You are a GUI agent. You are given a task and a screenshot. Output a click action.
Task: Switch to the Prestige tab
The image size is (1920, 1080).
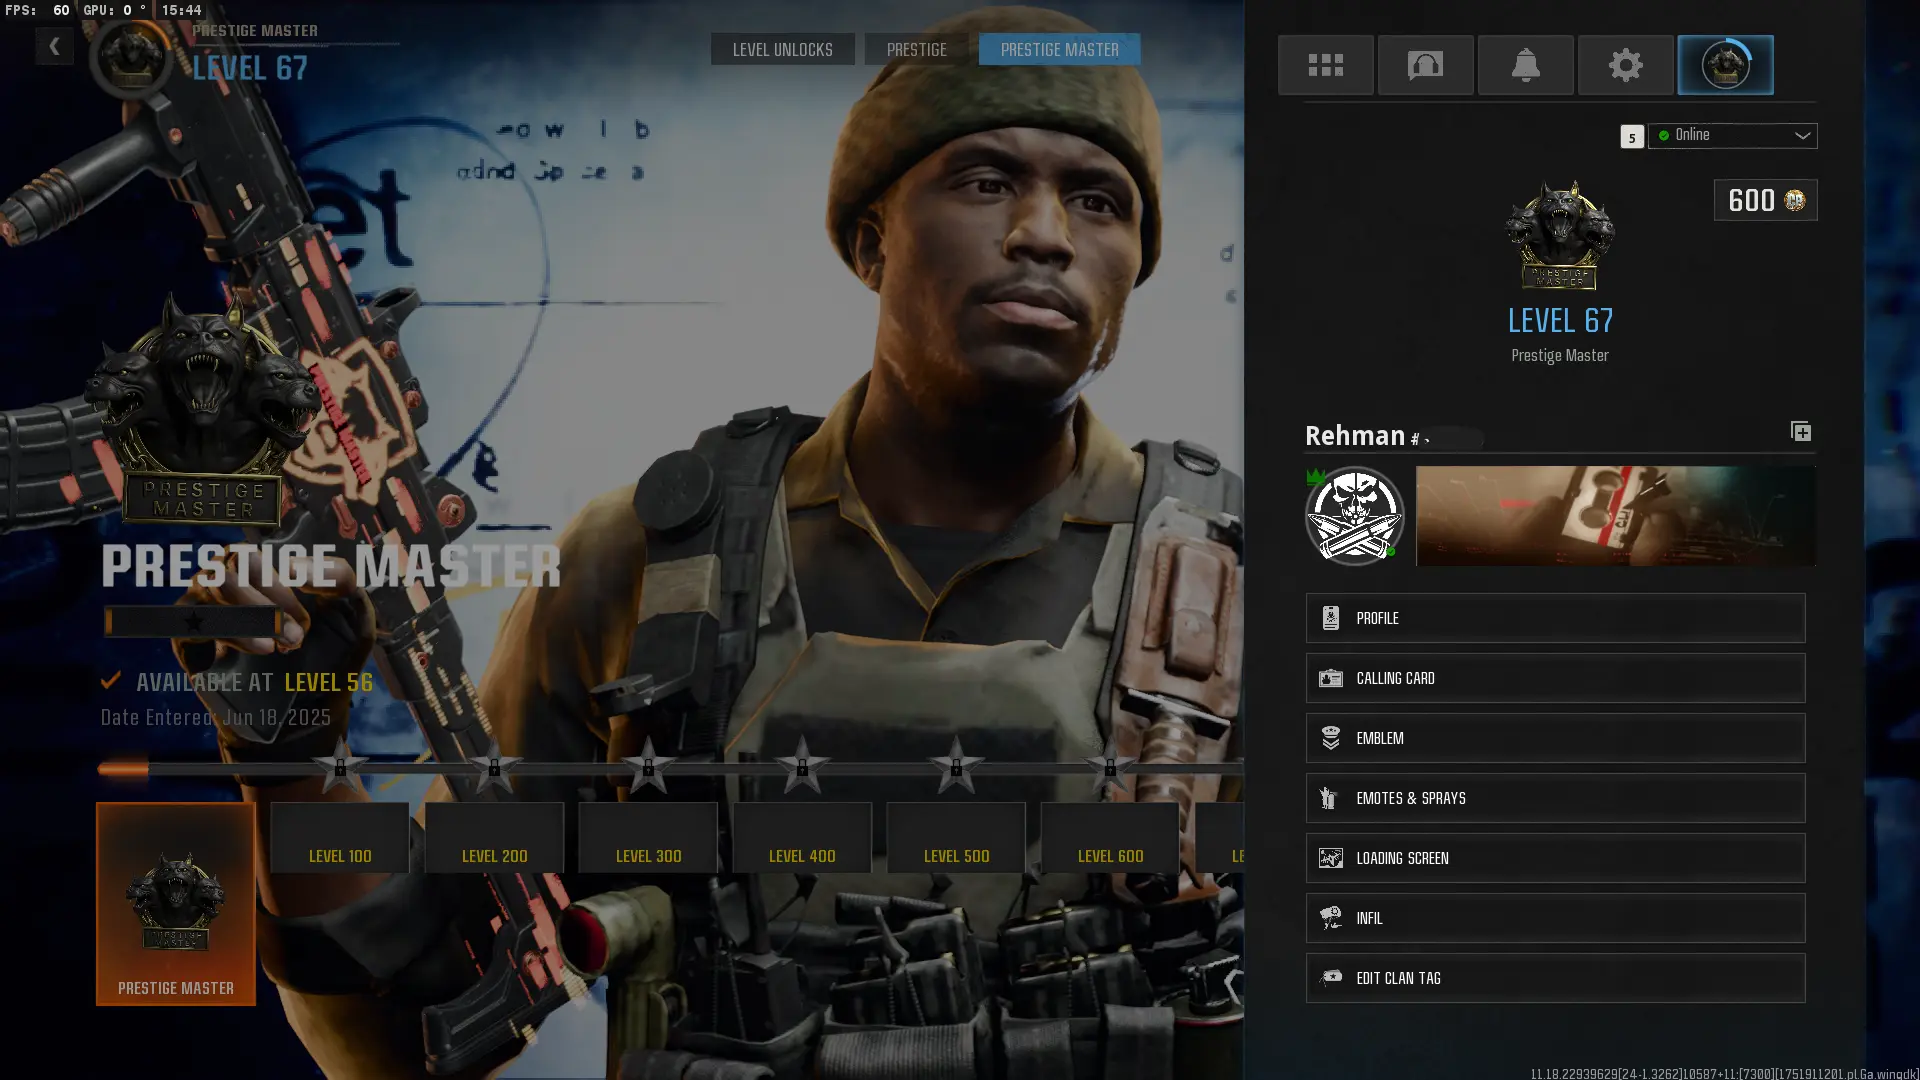pyautogui.click(x=916, y=49)
